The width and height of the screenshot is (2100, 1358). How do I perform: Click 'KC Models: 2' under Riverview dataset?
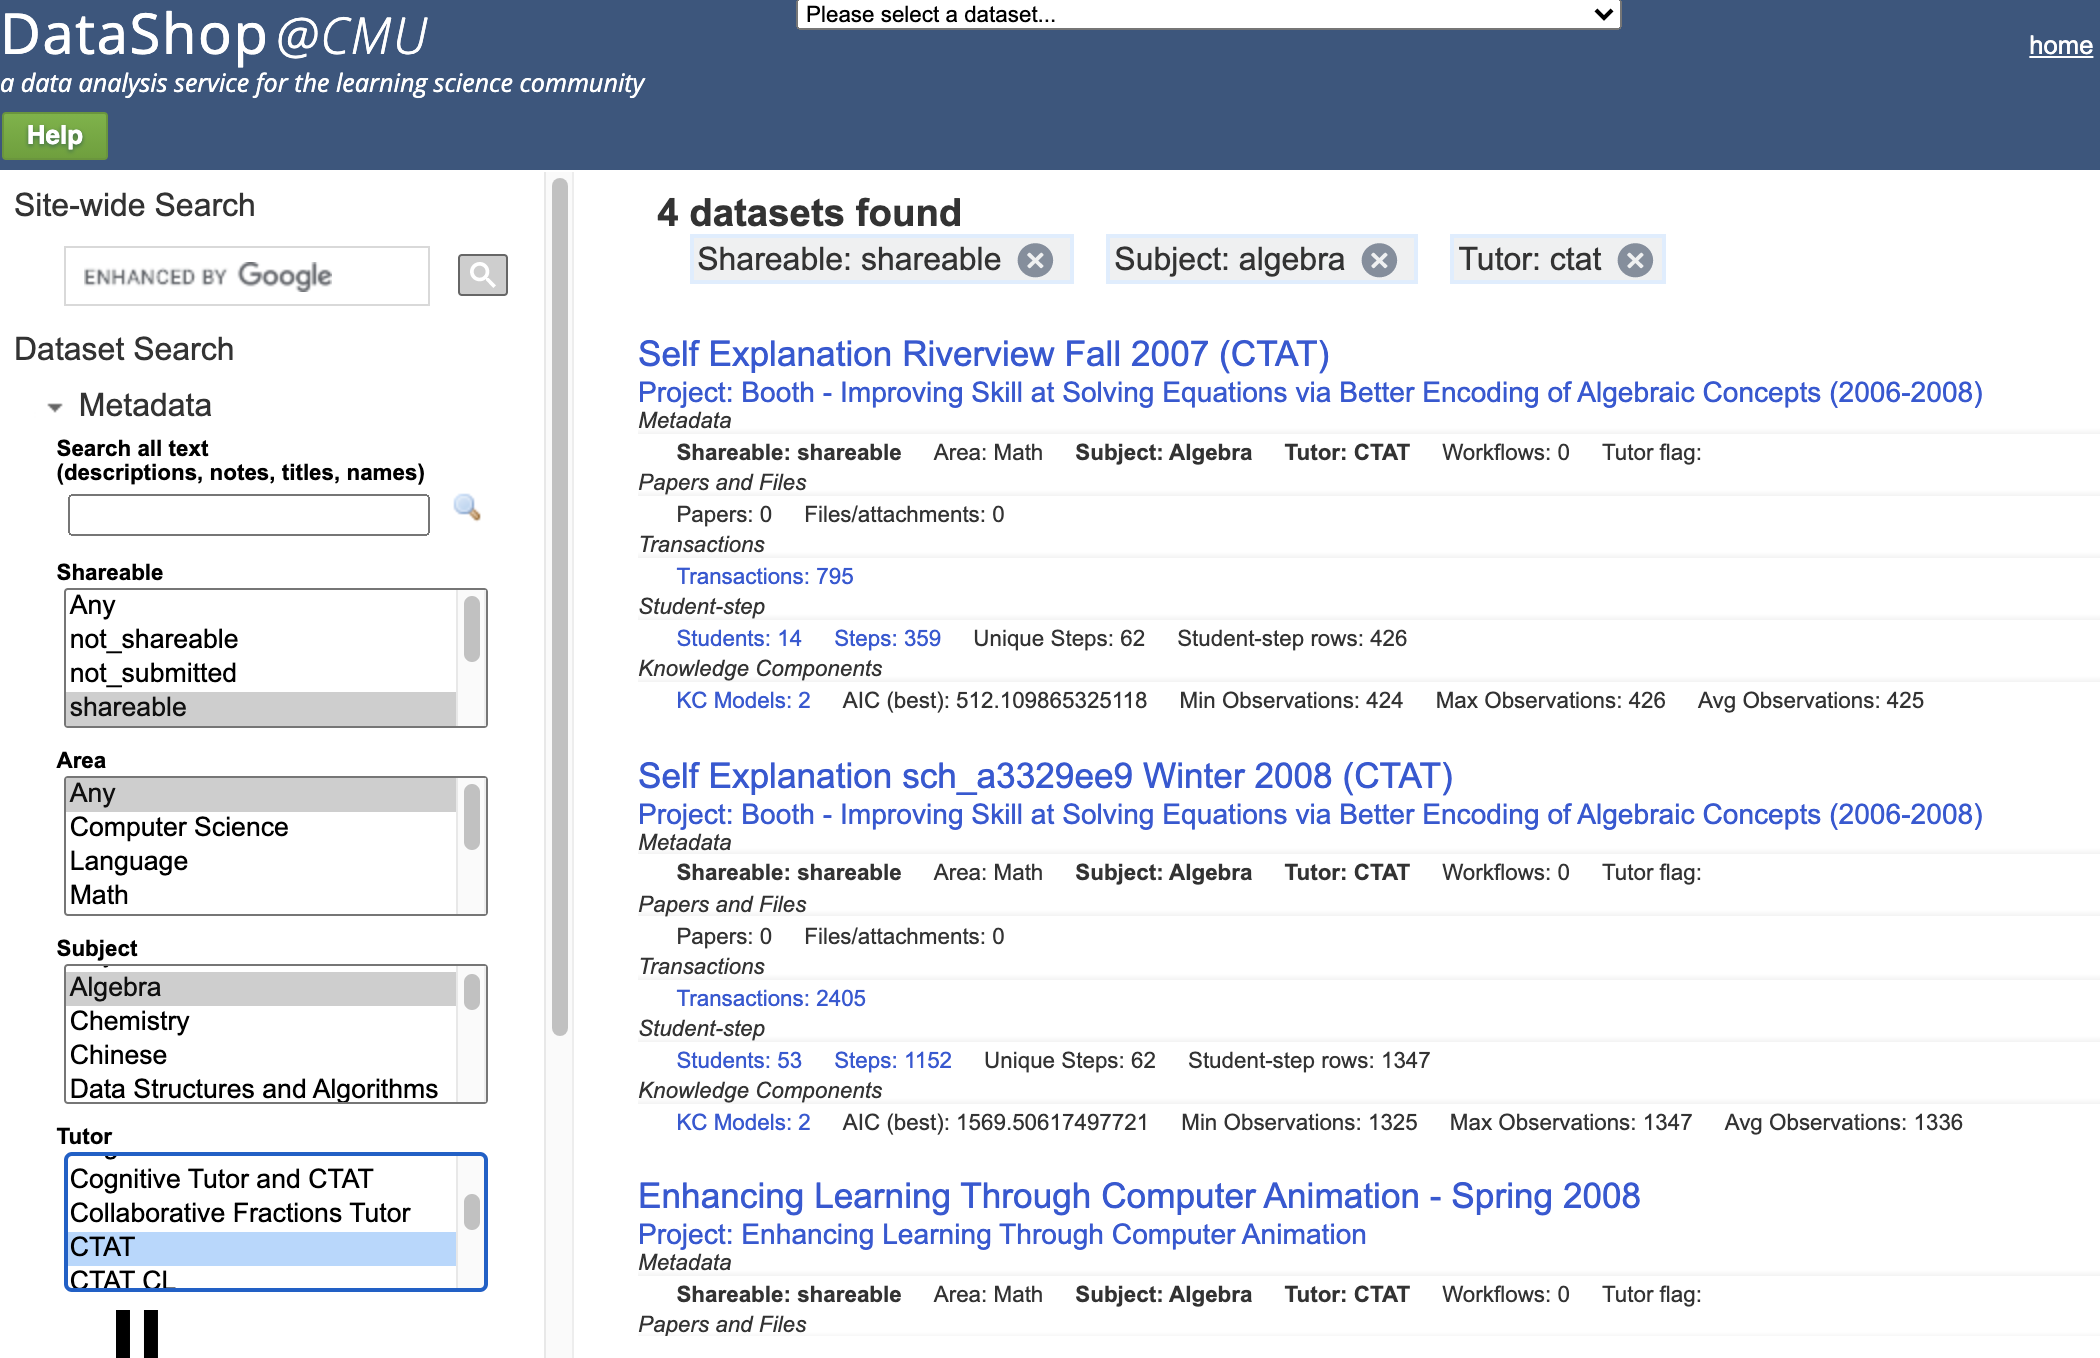(x=743, y=701)
